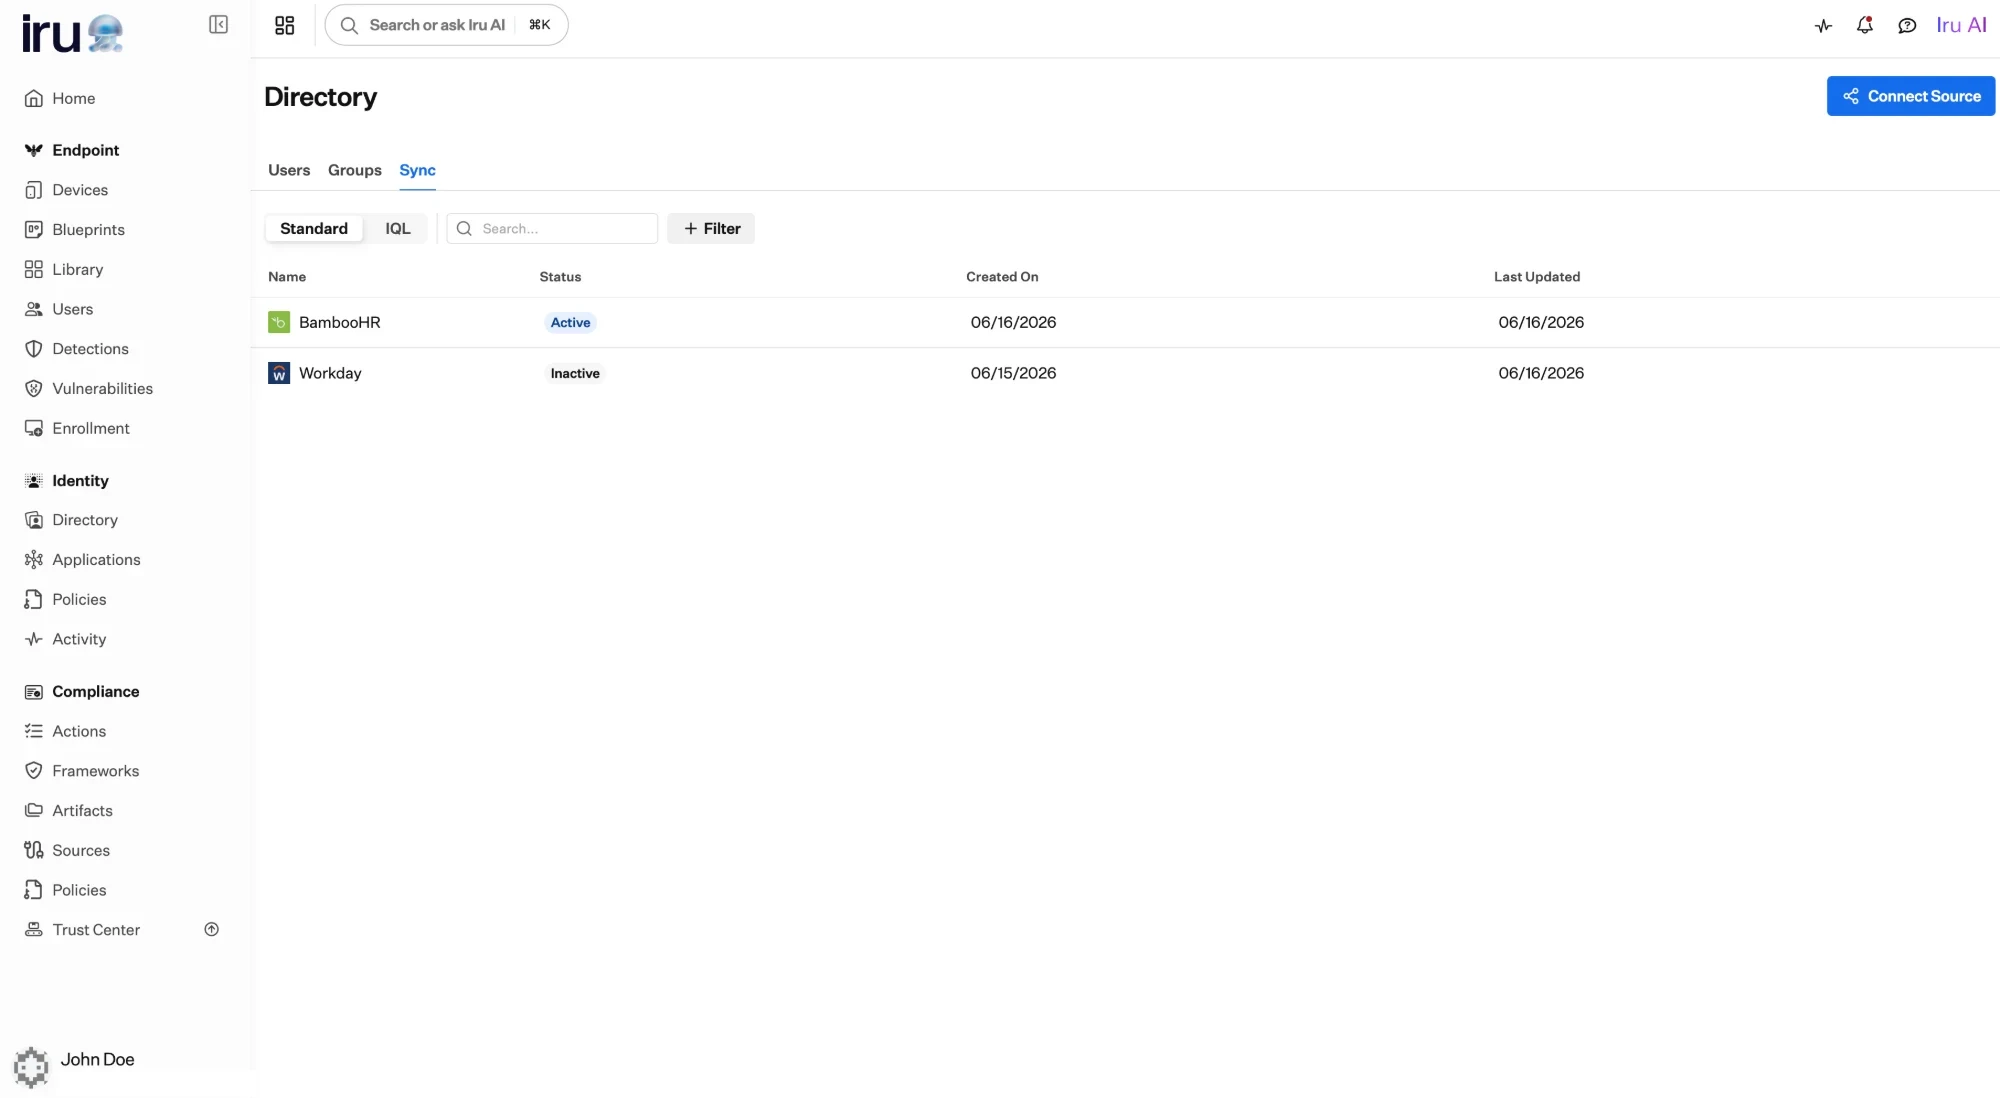Click the Frameworks shield icon
The width and height of the screenshot is (2000, 1098).
coord(34,771)
